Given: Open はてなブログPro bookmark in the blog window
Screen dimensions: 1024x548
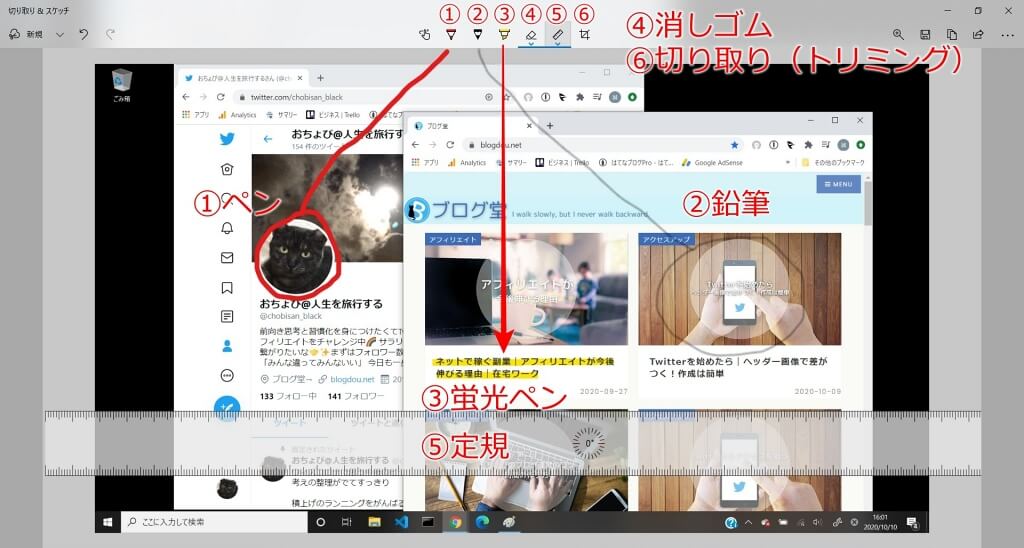Looking at the screenshot, I should pos(636,163).
